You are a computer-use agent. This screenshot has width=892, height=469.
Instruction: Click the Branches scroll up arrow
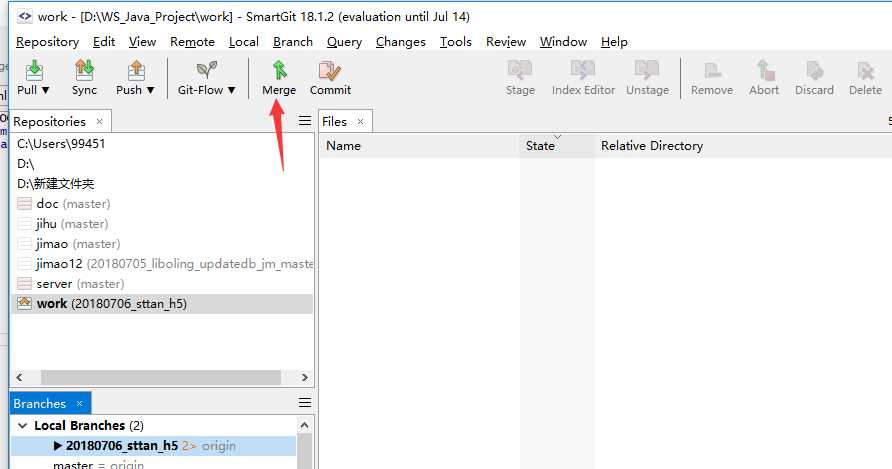(304, 425)
